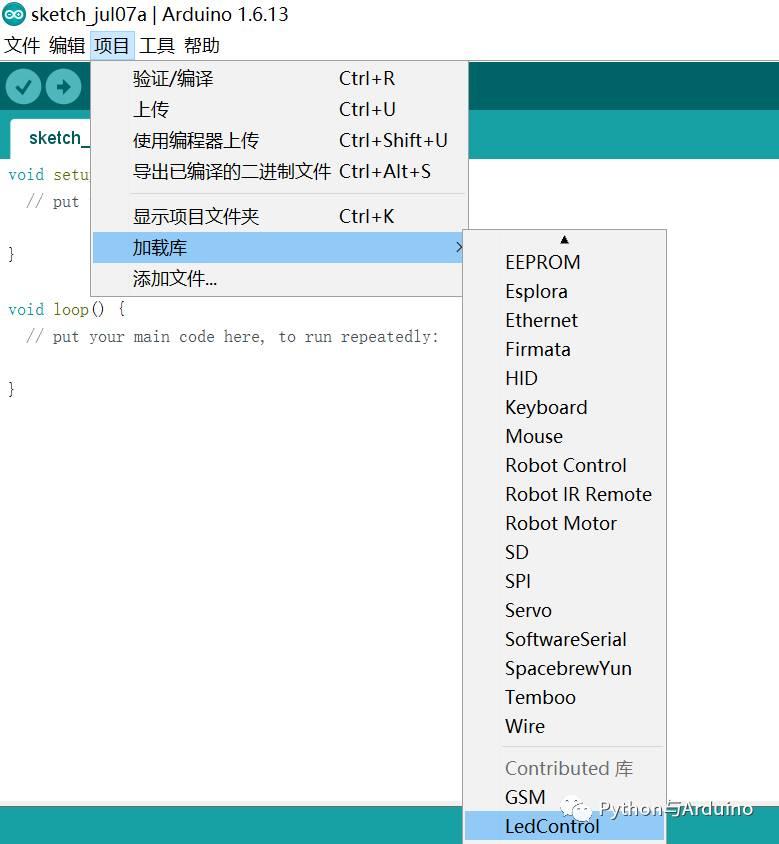
Task: Select the Servo library
Action: click(564, 610)
